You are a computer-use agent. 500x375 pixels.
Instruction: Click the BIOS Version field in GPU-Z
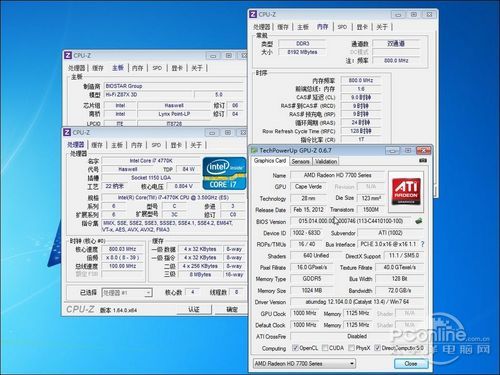coord(351,221)
